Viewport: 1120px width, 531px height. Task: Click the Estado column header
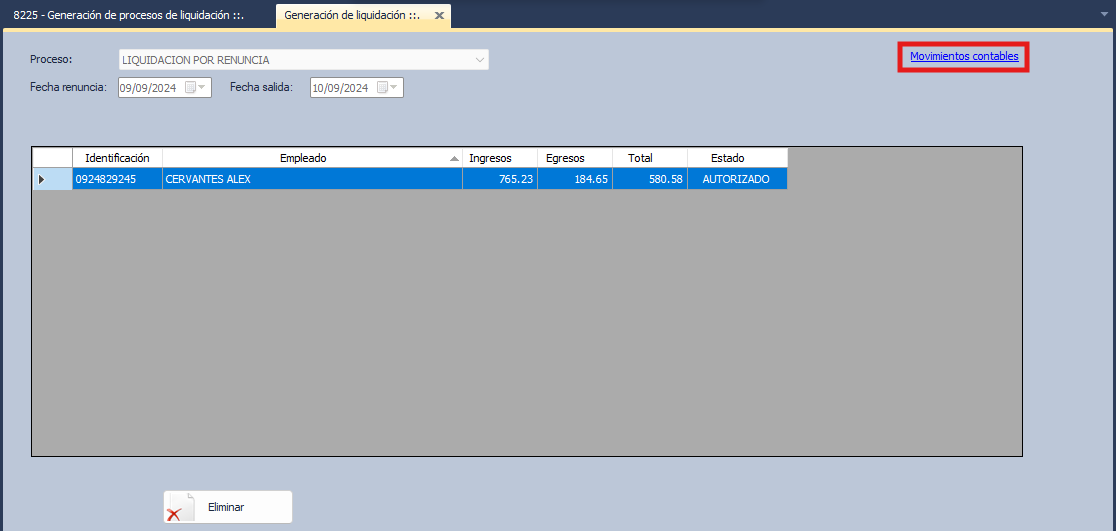(x=727, y=158)
